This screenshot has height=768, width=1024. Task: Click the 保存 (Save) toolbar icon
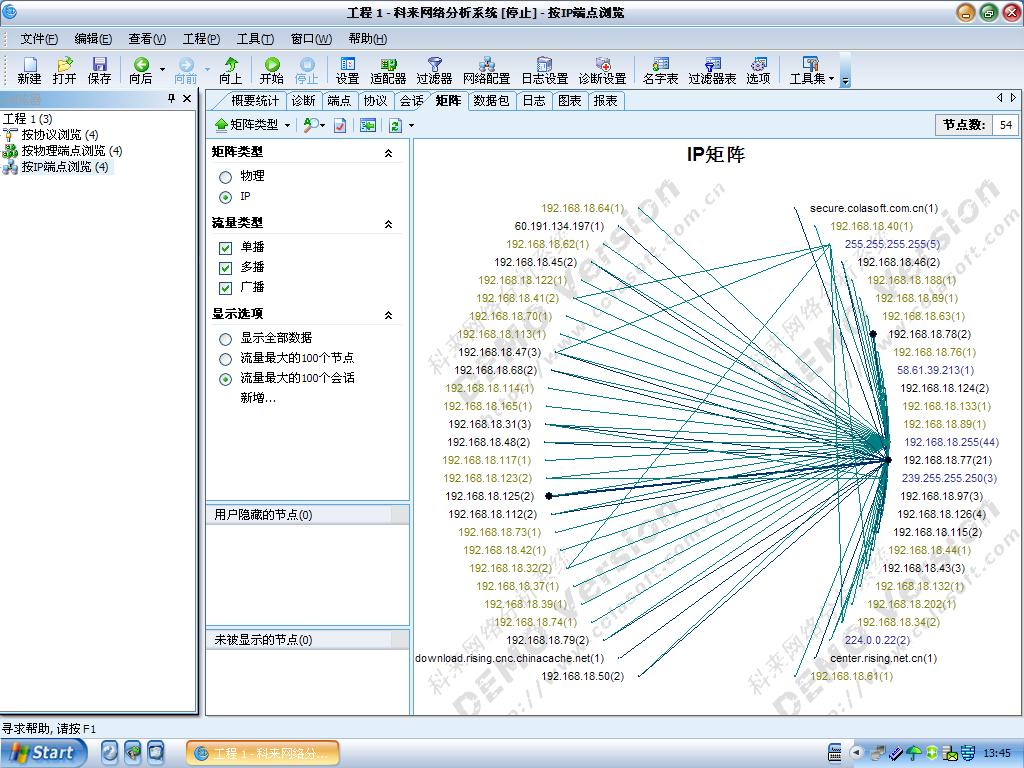click(99, 70)
